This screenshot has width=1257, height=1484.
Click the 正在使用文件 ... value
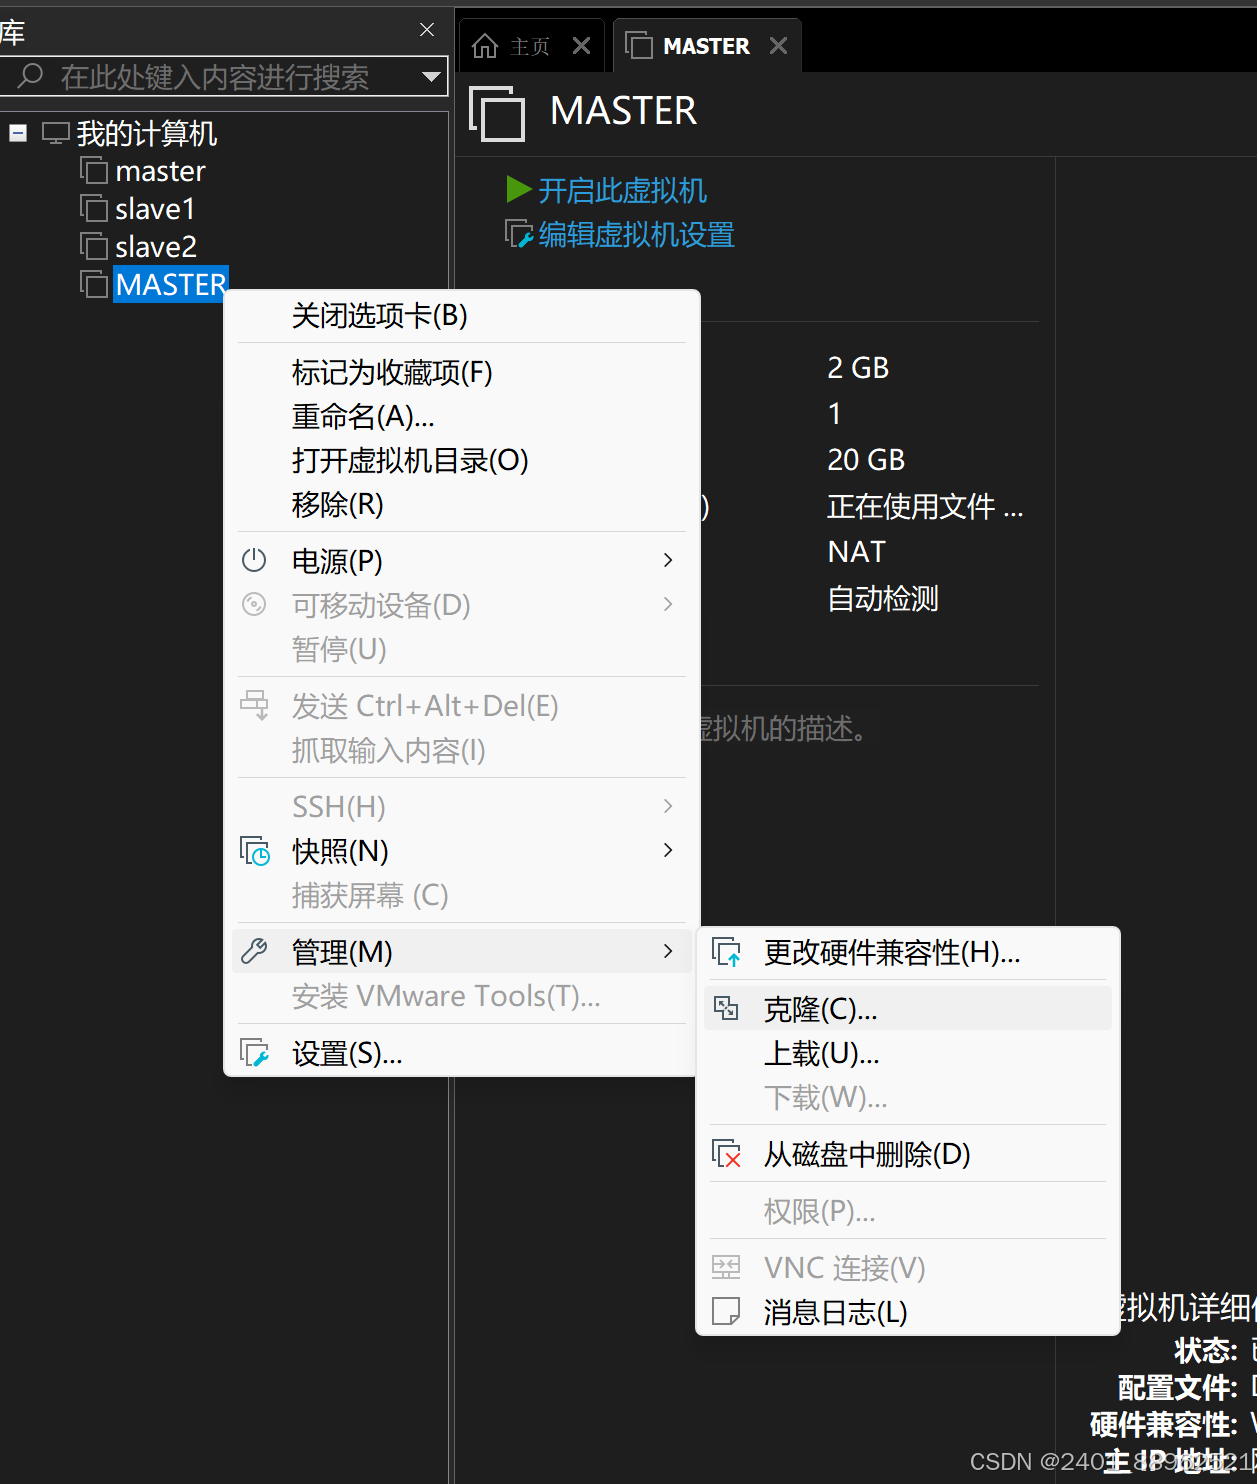click(x=925, y=507)
